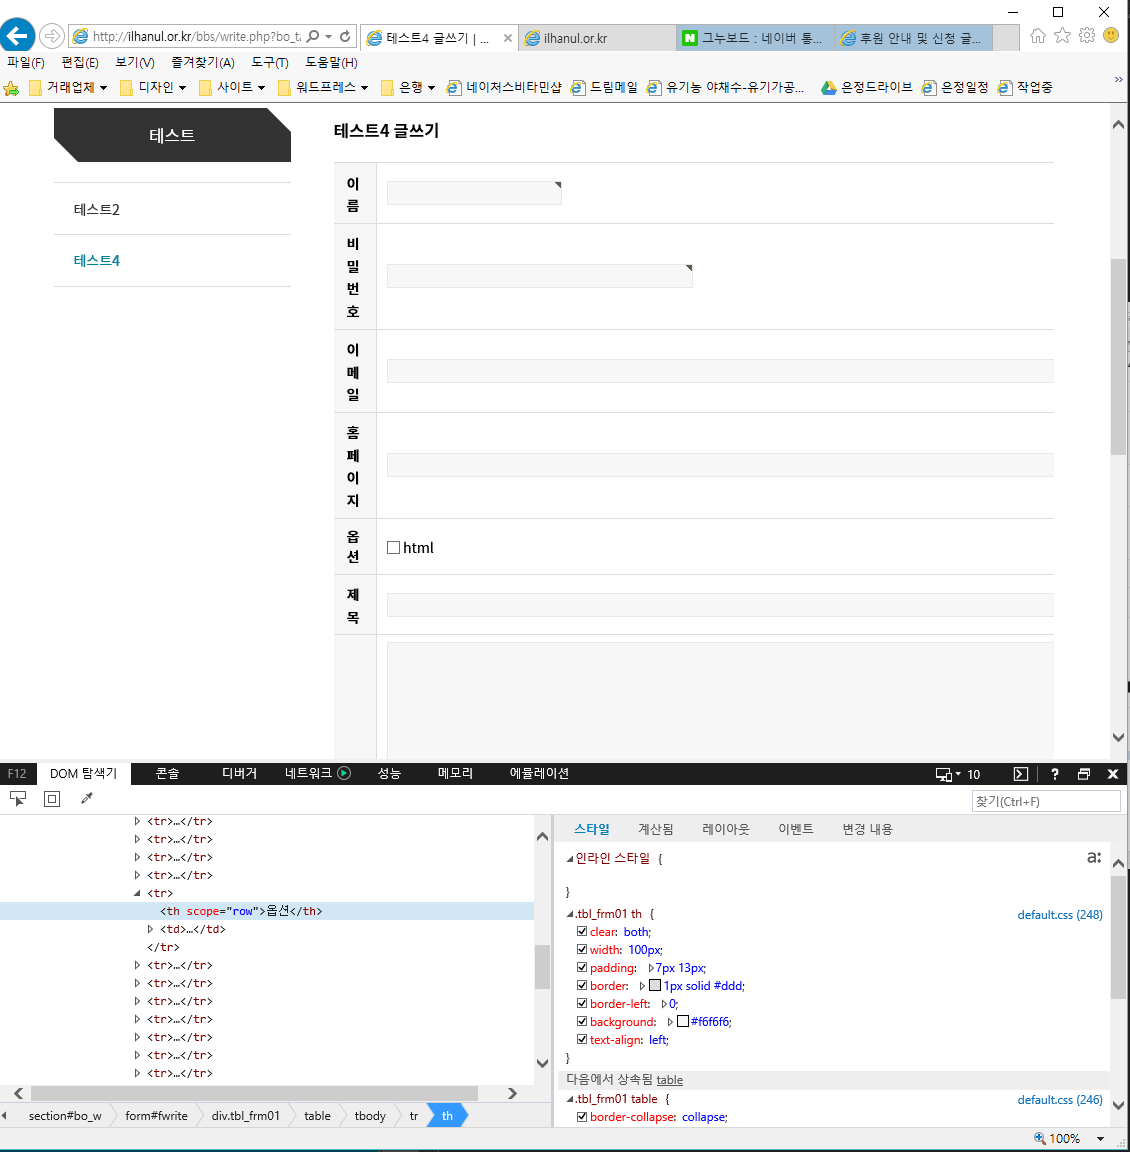Click the undock dev tools icon

pyautogui.click(x=1084, y=774)
